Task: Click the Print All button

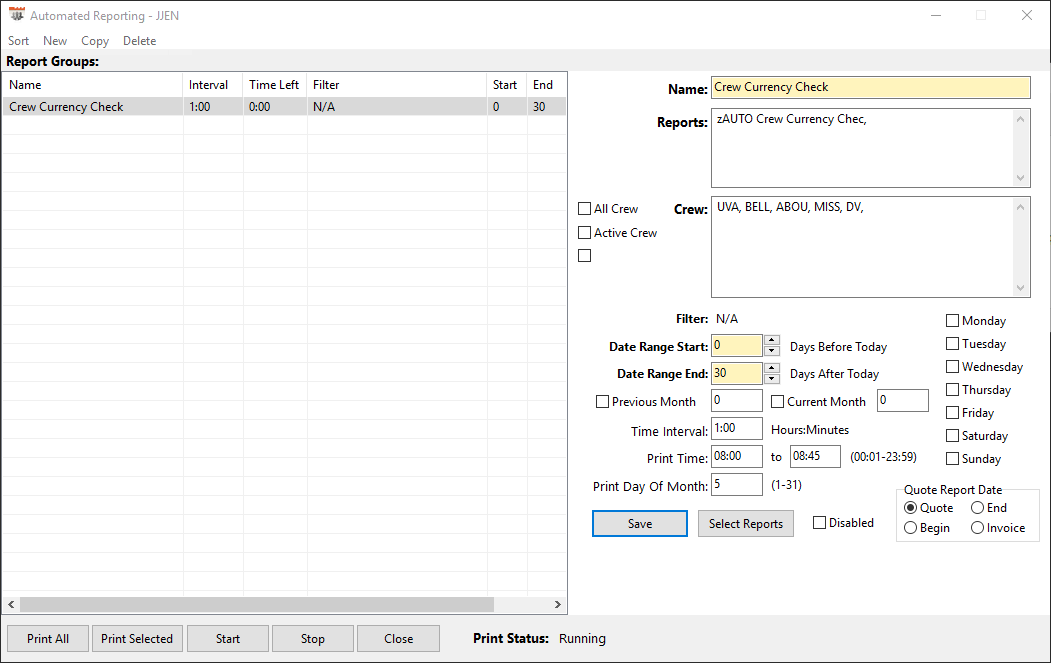Action: (48, 639)
